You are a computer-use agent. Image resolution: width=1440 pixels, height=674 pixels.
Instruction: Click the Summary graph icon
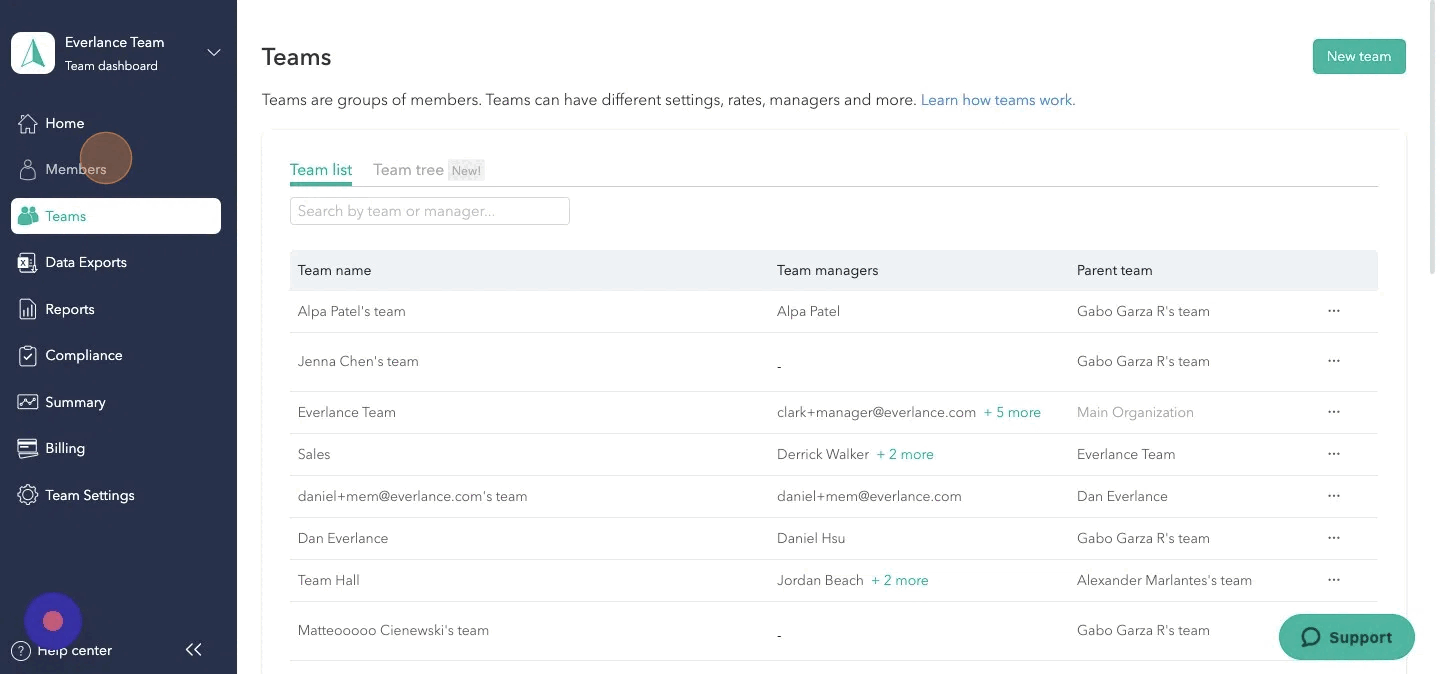(28, 402)
